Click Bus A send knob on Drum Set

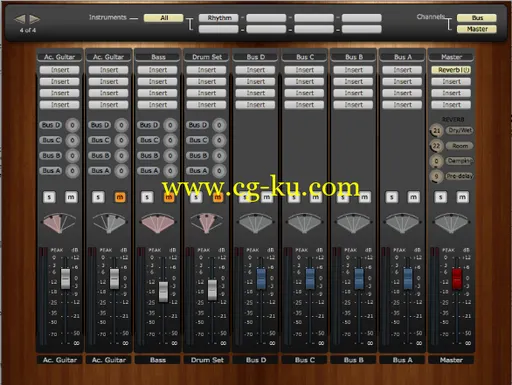pos(219,171)
